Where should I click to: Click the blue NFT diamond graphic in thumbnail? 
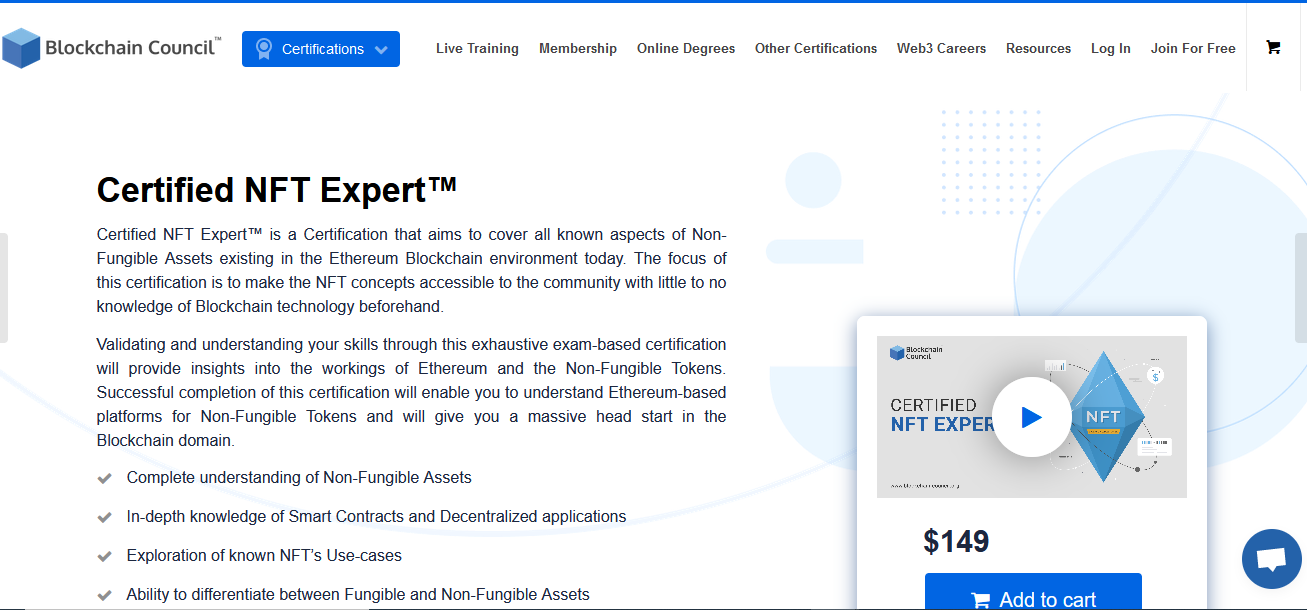(x=1103, y=417)
